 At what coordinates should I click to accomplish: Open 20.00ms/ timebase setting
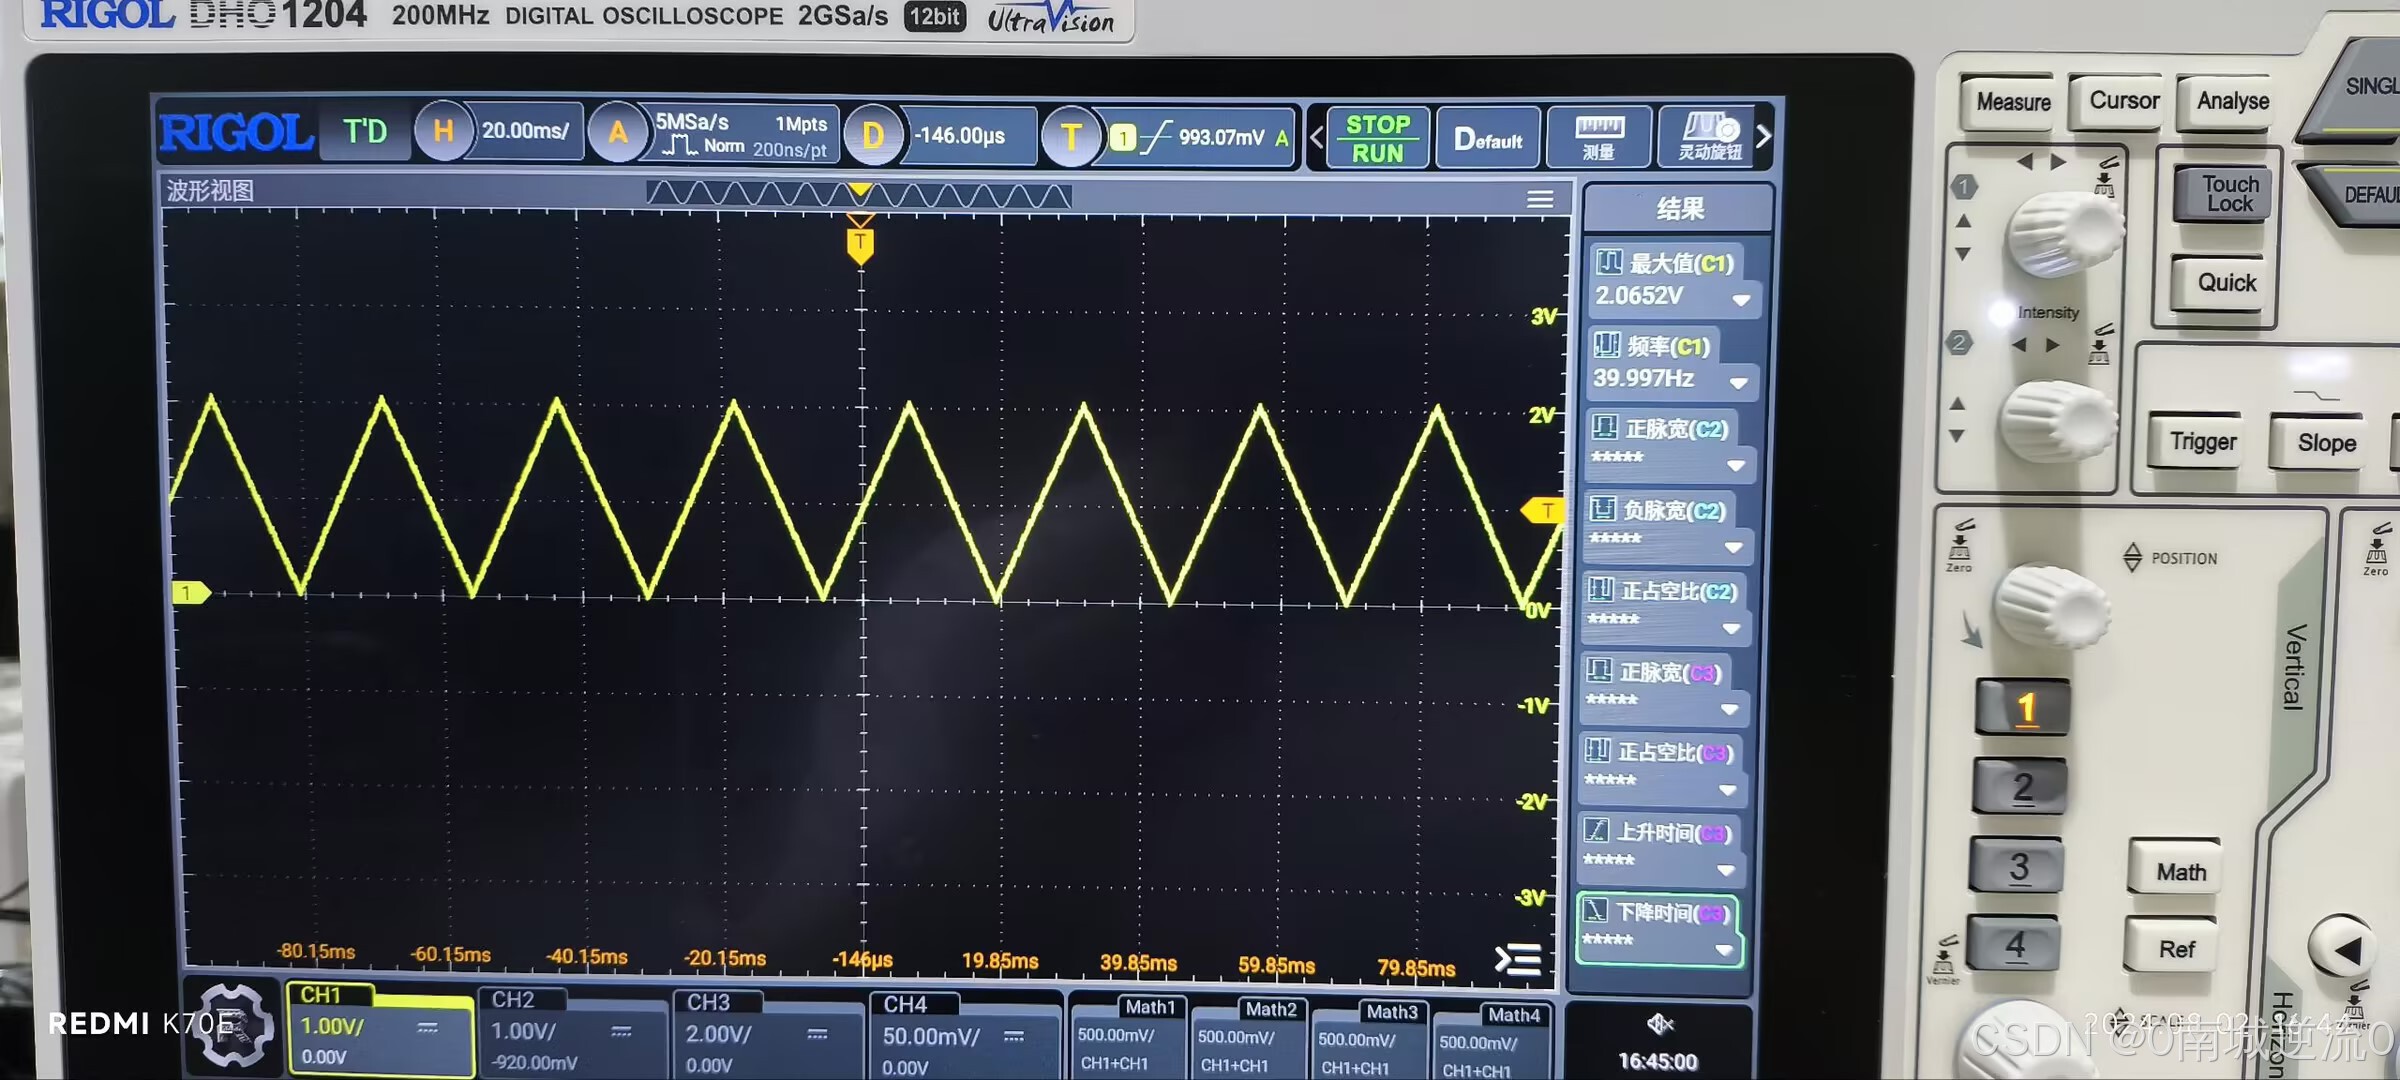(x=526, y=131)
